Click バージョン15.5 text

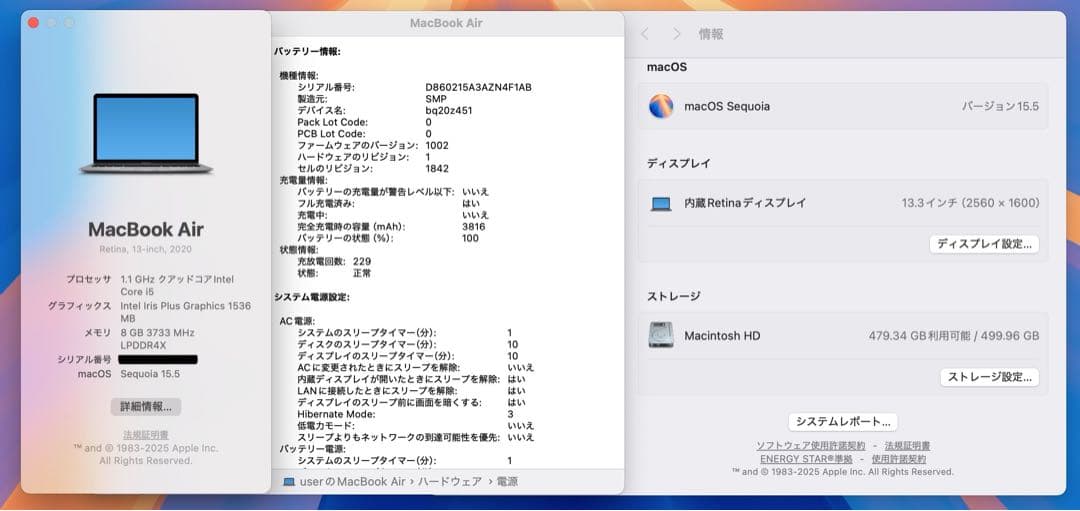(x=1000, y=106)
